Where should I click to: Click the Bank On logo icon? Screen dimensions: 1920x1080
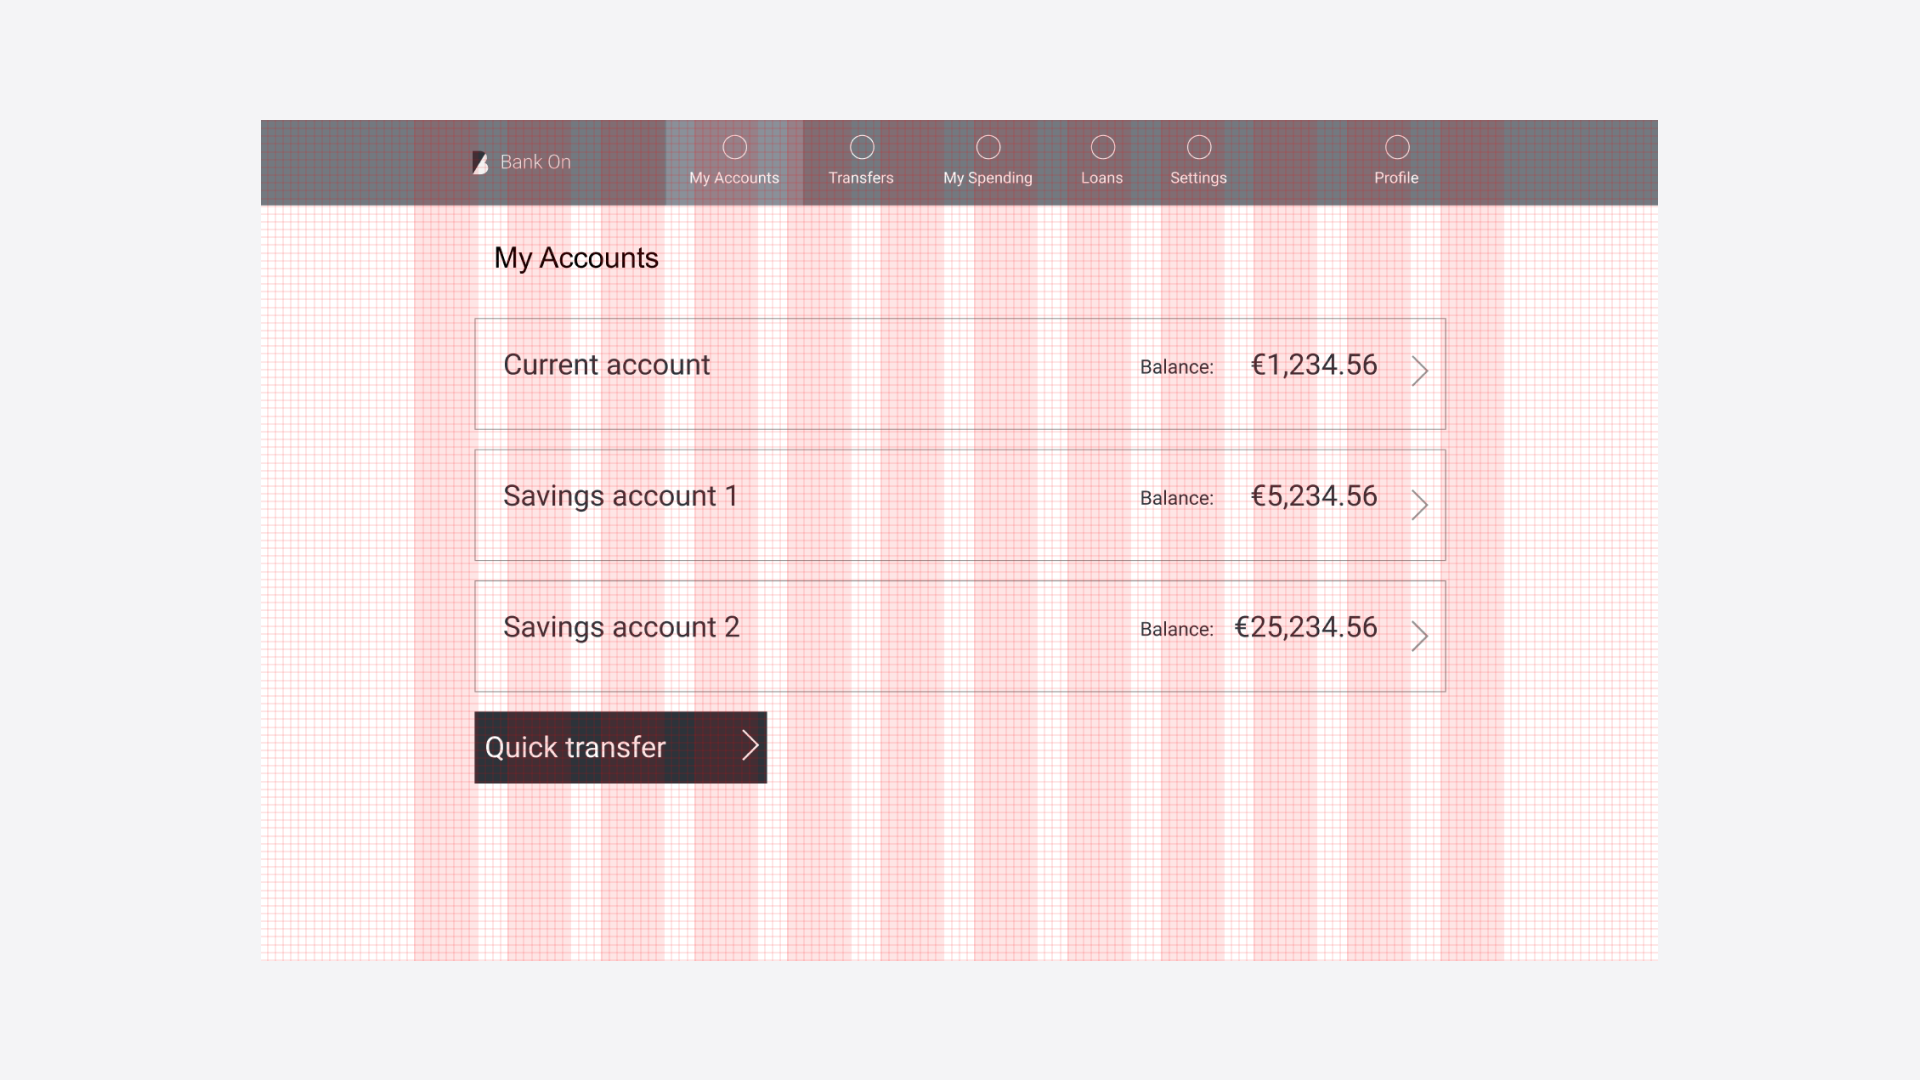(x=480, y=163)
